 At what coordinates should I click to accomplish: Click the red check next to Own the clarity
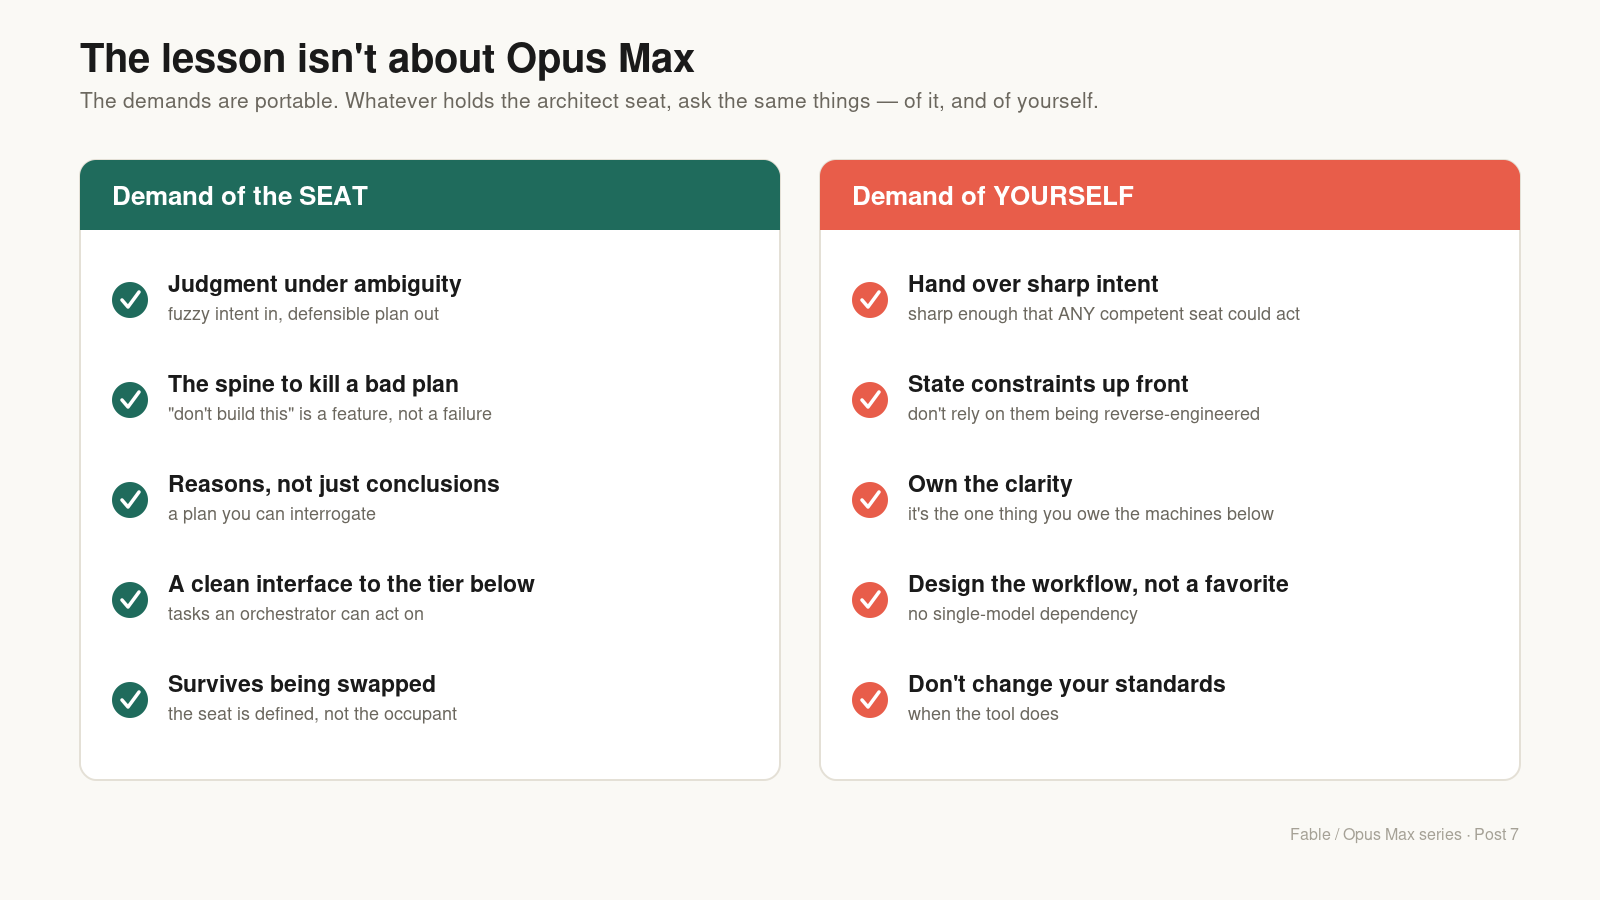click(x=870, y=500)
